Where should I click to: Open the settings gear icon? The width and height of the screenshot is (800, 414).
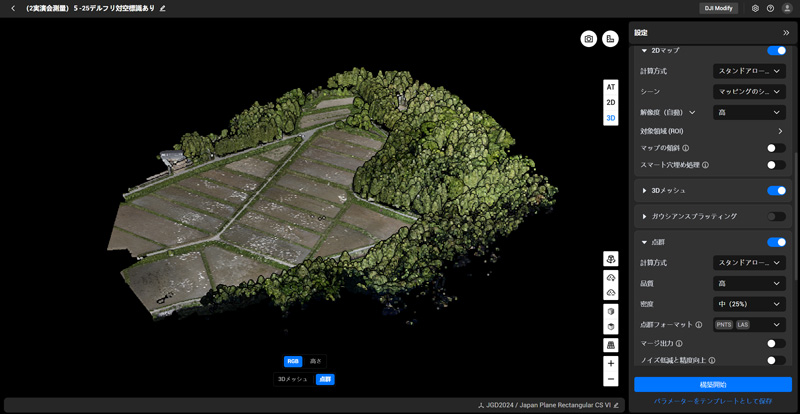point(755,8)
